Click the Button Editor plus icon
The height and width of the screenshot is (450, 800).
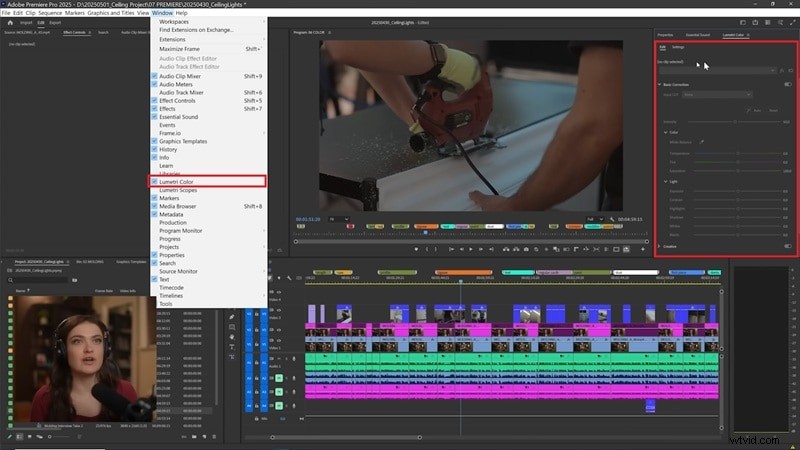[x=642, y=249]
